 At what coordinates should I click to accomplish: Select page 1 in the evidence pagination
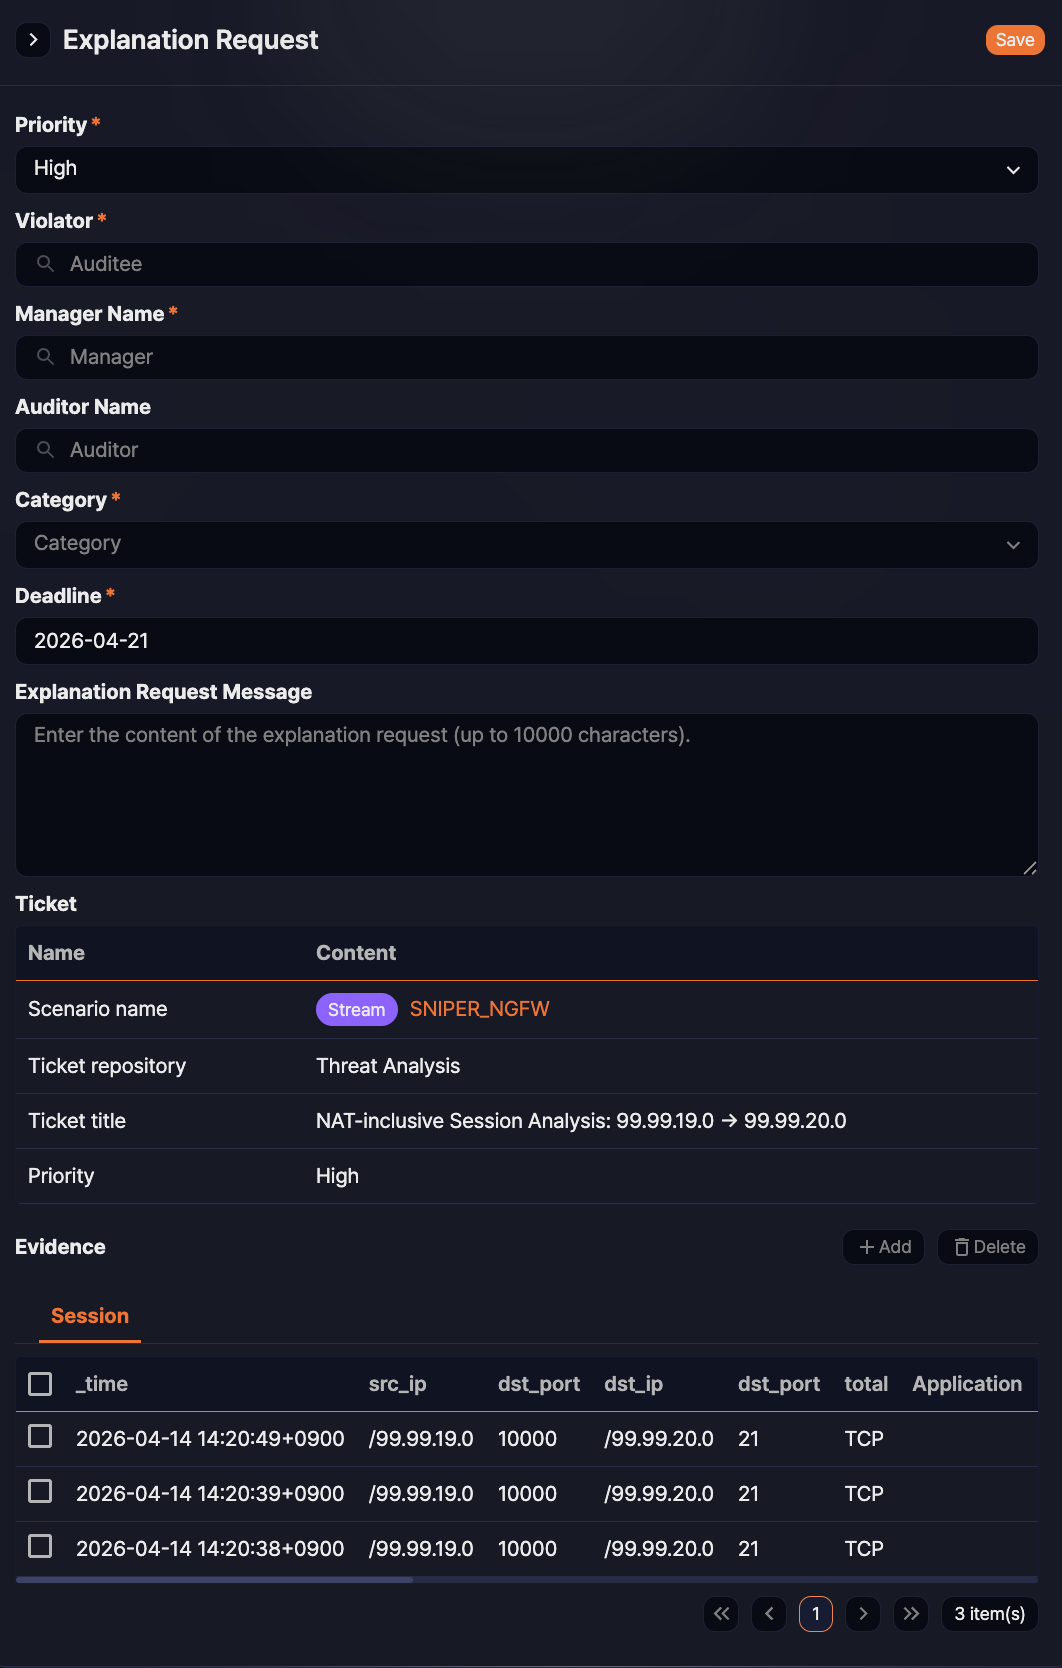coord(816,1613)
